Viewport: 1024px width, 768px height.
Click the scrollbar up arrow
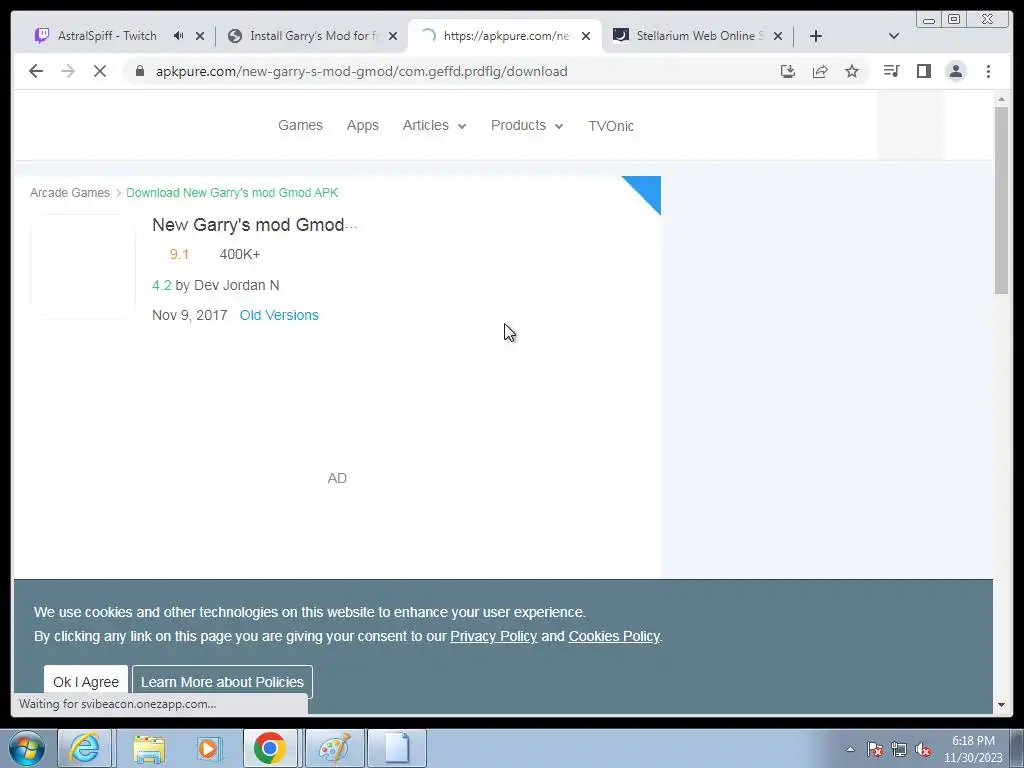pyautogui.click(x=1001, y=99)
